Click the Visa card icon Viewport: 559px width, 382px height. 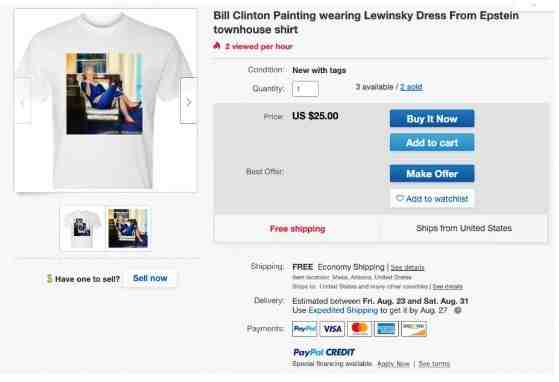click(x=332, y=329)
